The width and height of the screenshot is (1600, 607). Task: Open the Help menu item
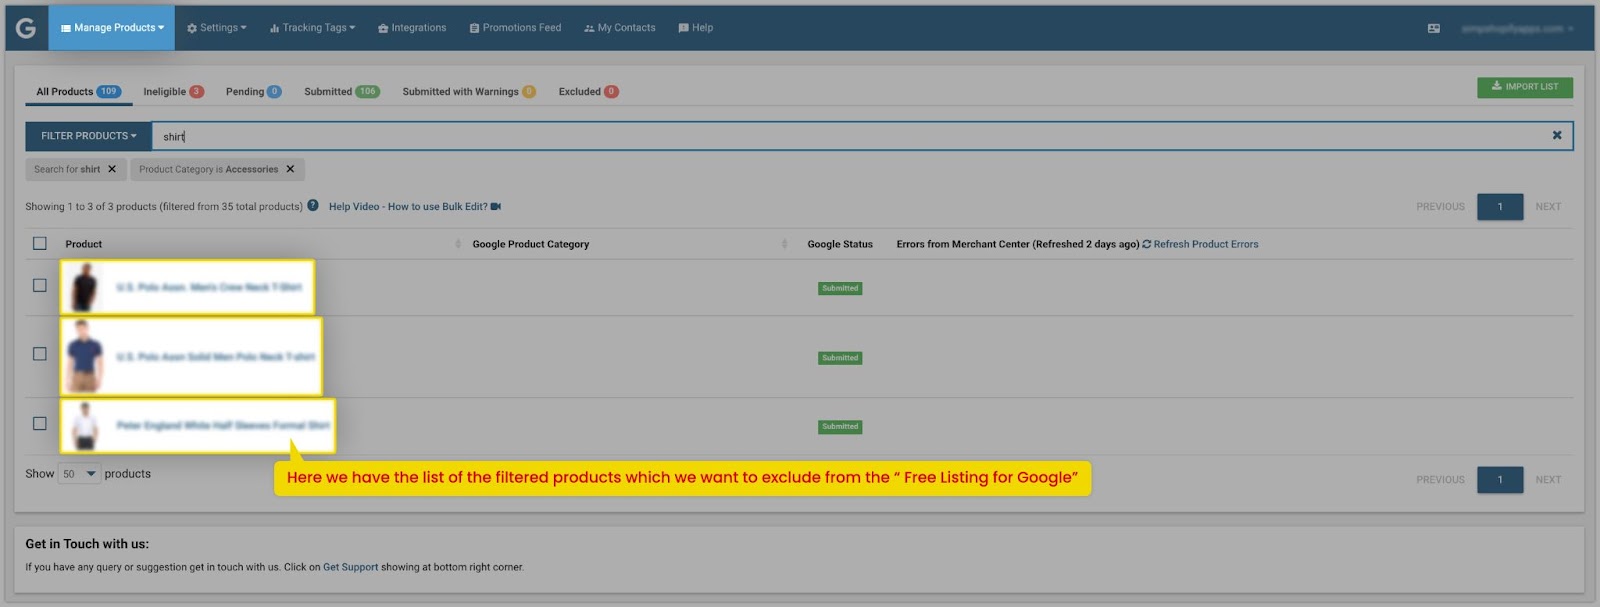click(696, 28)
